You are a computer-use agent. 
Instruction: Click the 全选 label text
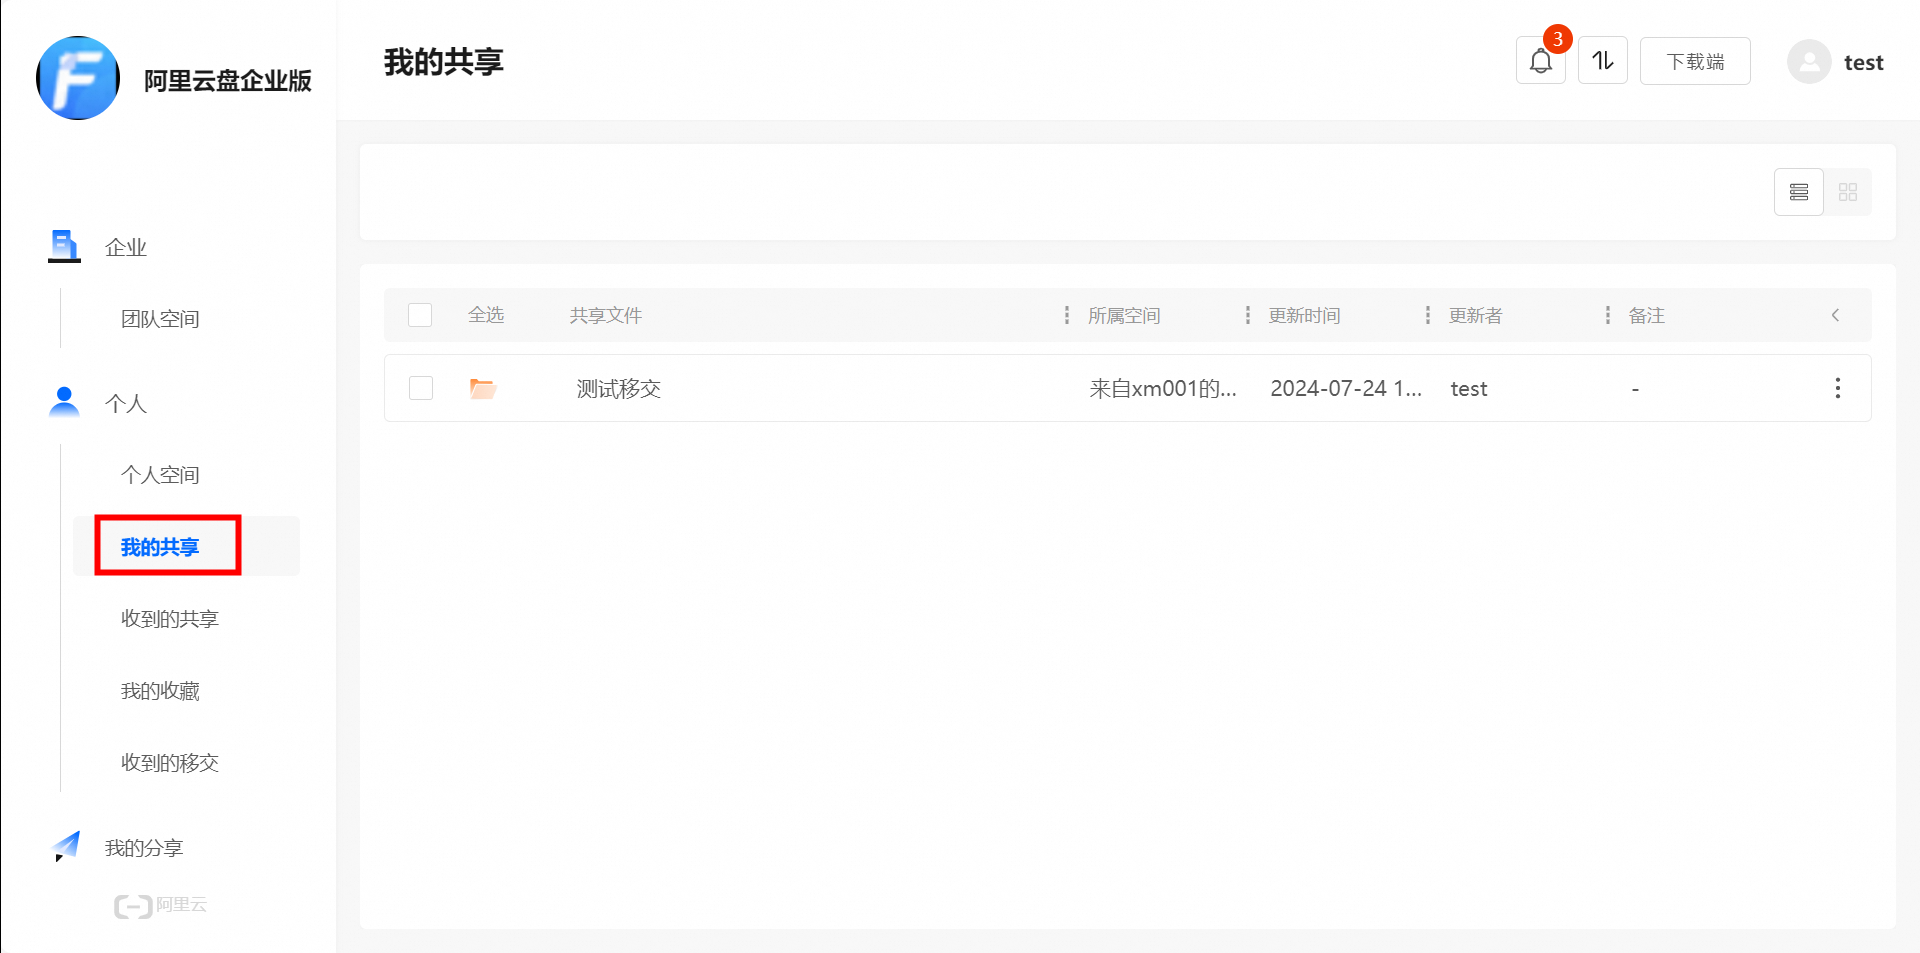pos(486,315)
